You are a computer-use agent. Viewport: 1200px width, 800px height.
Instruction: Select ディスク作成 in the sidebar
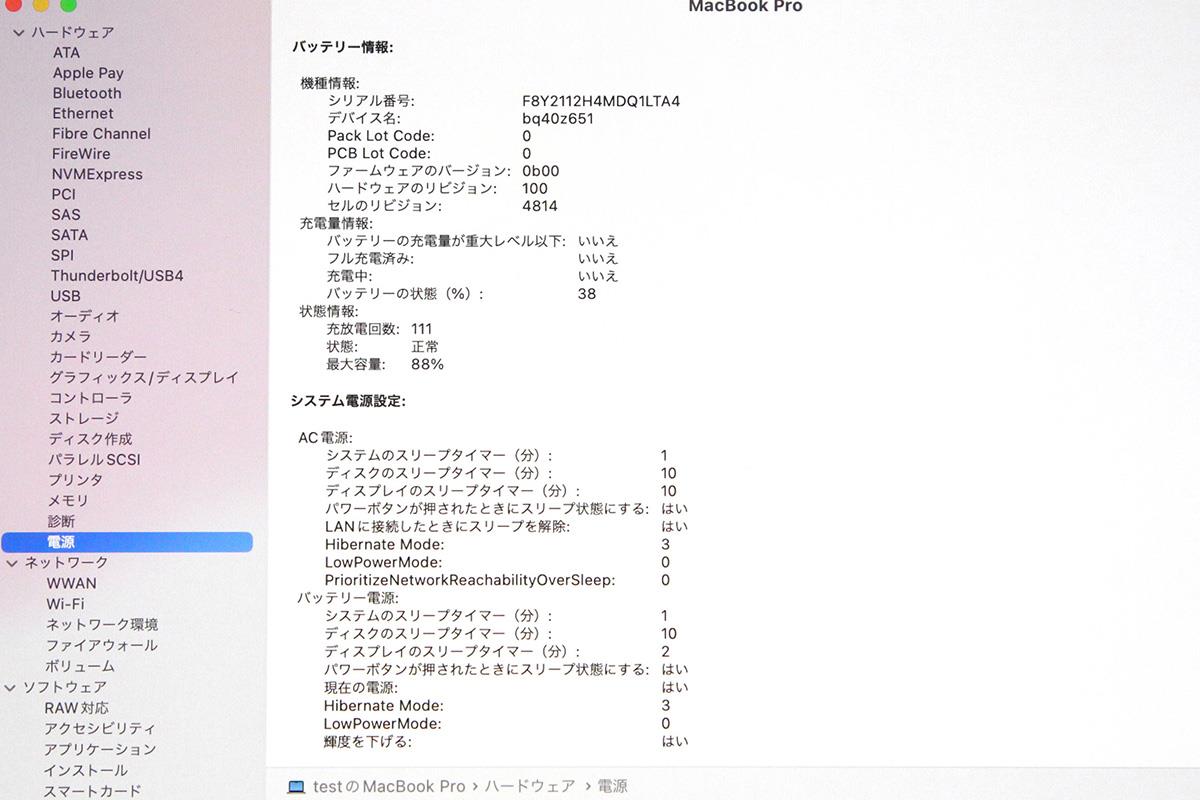[x=90, y=439]
